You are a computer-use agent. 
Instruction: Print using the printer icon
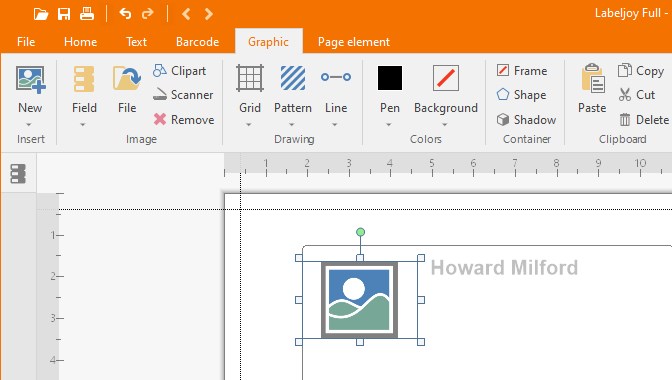[x=87, y=14]
